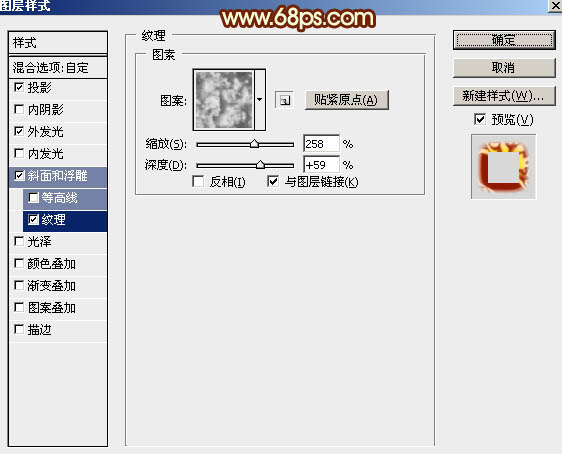Click the 缩放(S) slider handle

(254, 144)
